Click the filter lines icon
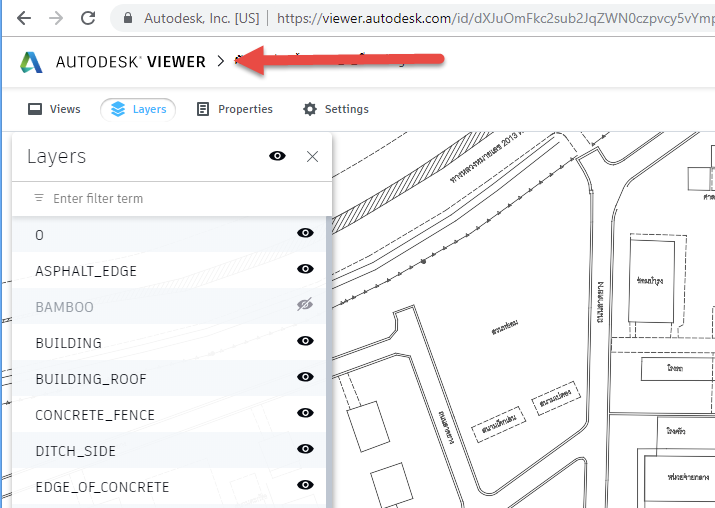 click(x=39, y=198)
